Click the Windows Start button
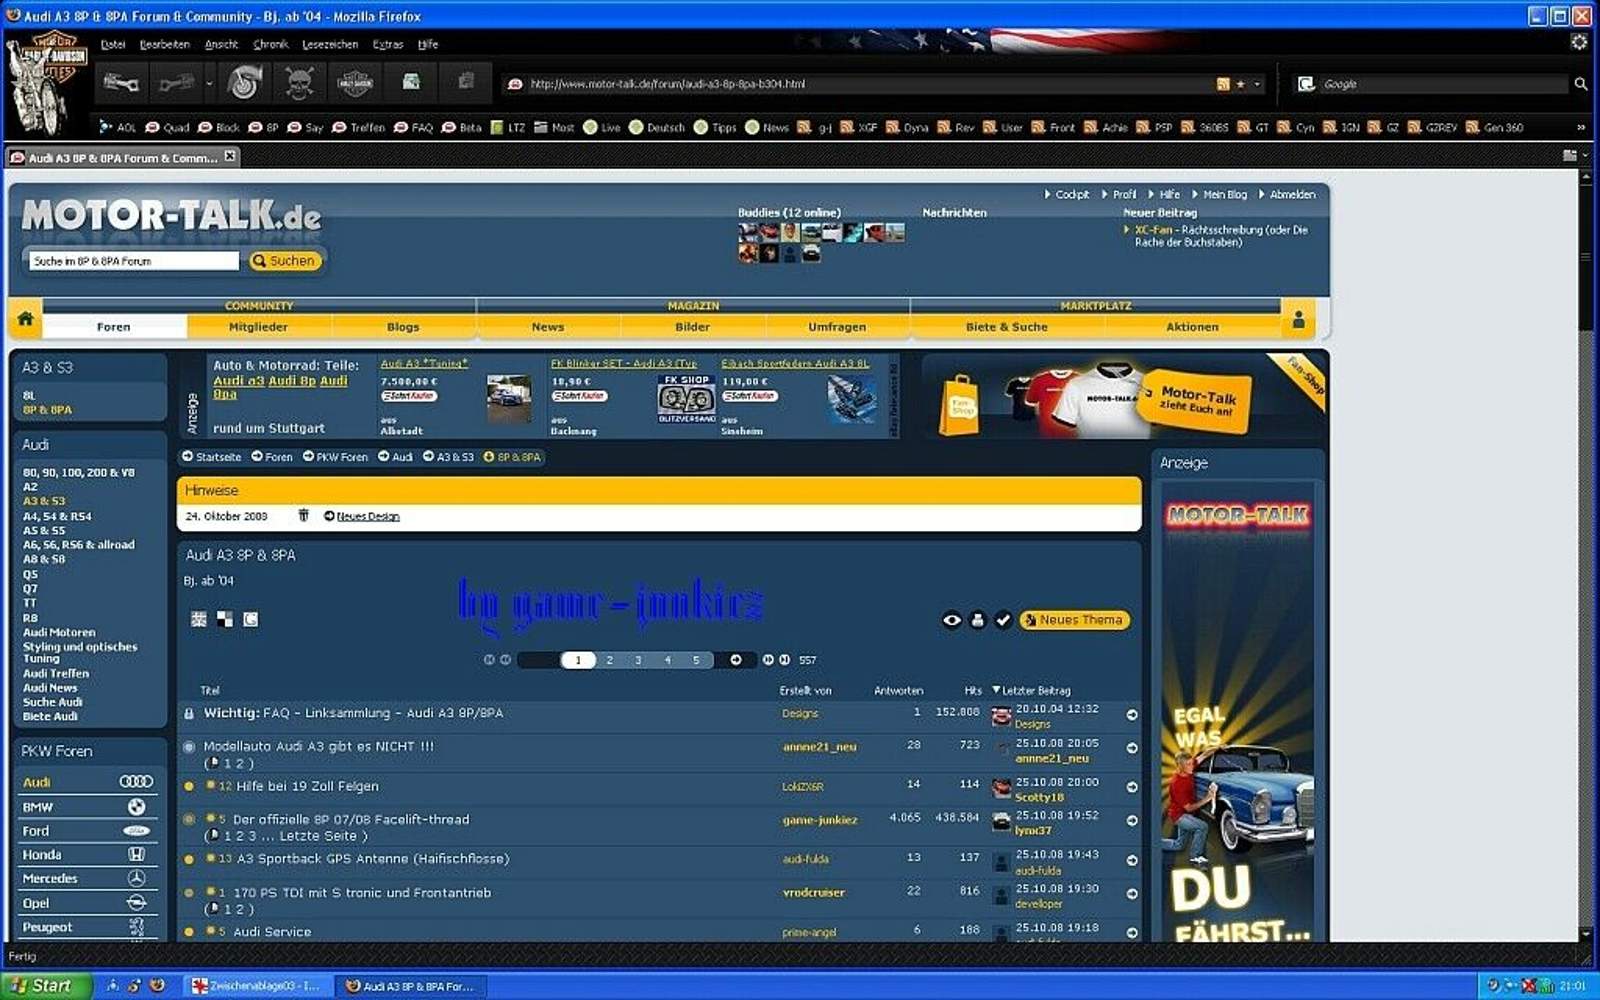This screenshot has width=1600, height=1000. (x=45, y=985)
